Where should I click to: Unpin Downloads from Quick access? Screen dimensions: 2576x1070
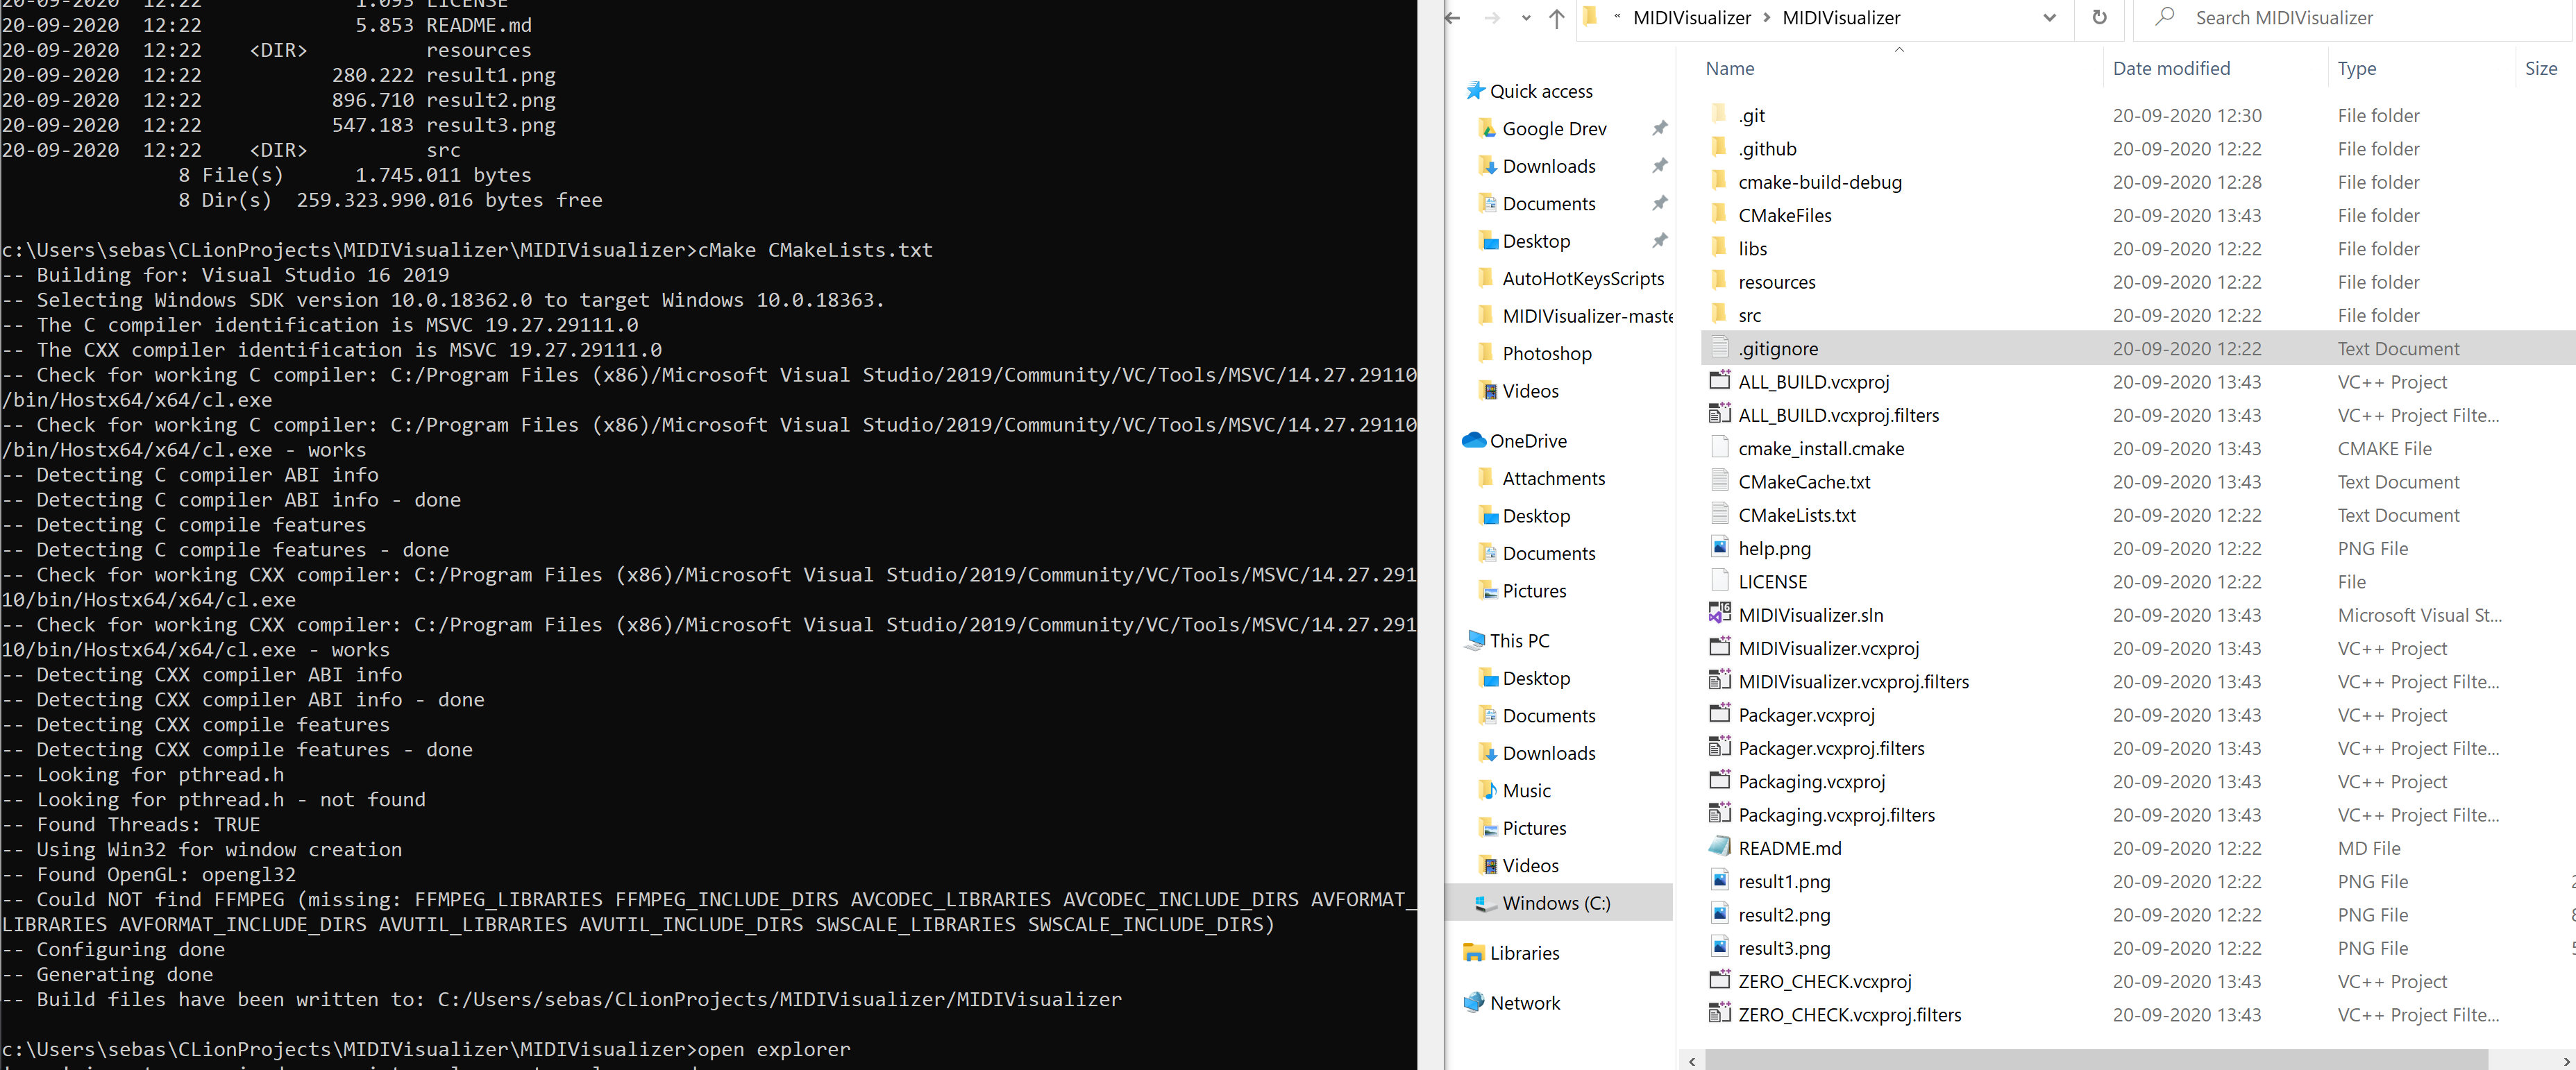tap(1660, 165)
